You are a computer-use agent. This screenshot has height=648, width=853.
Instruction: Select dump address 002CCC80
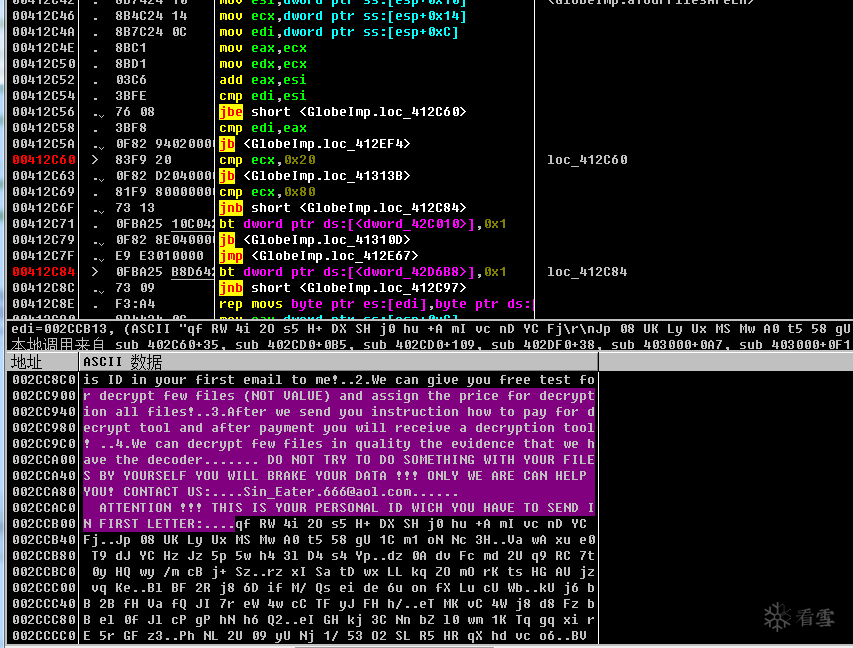44,620
